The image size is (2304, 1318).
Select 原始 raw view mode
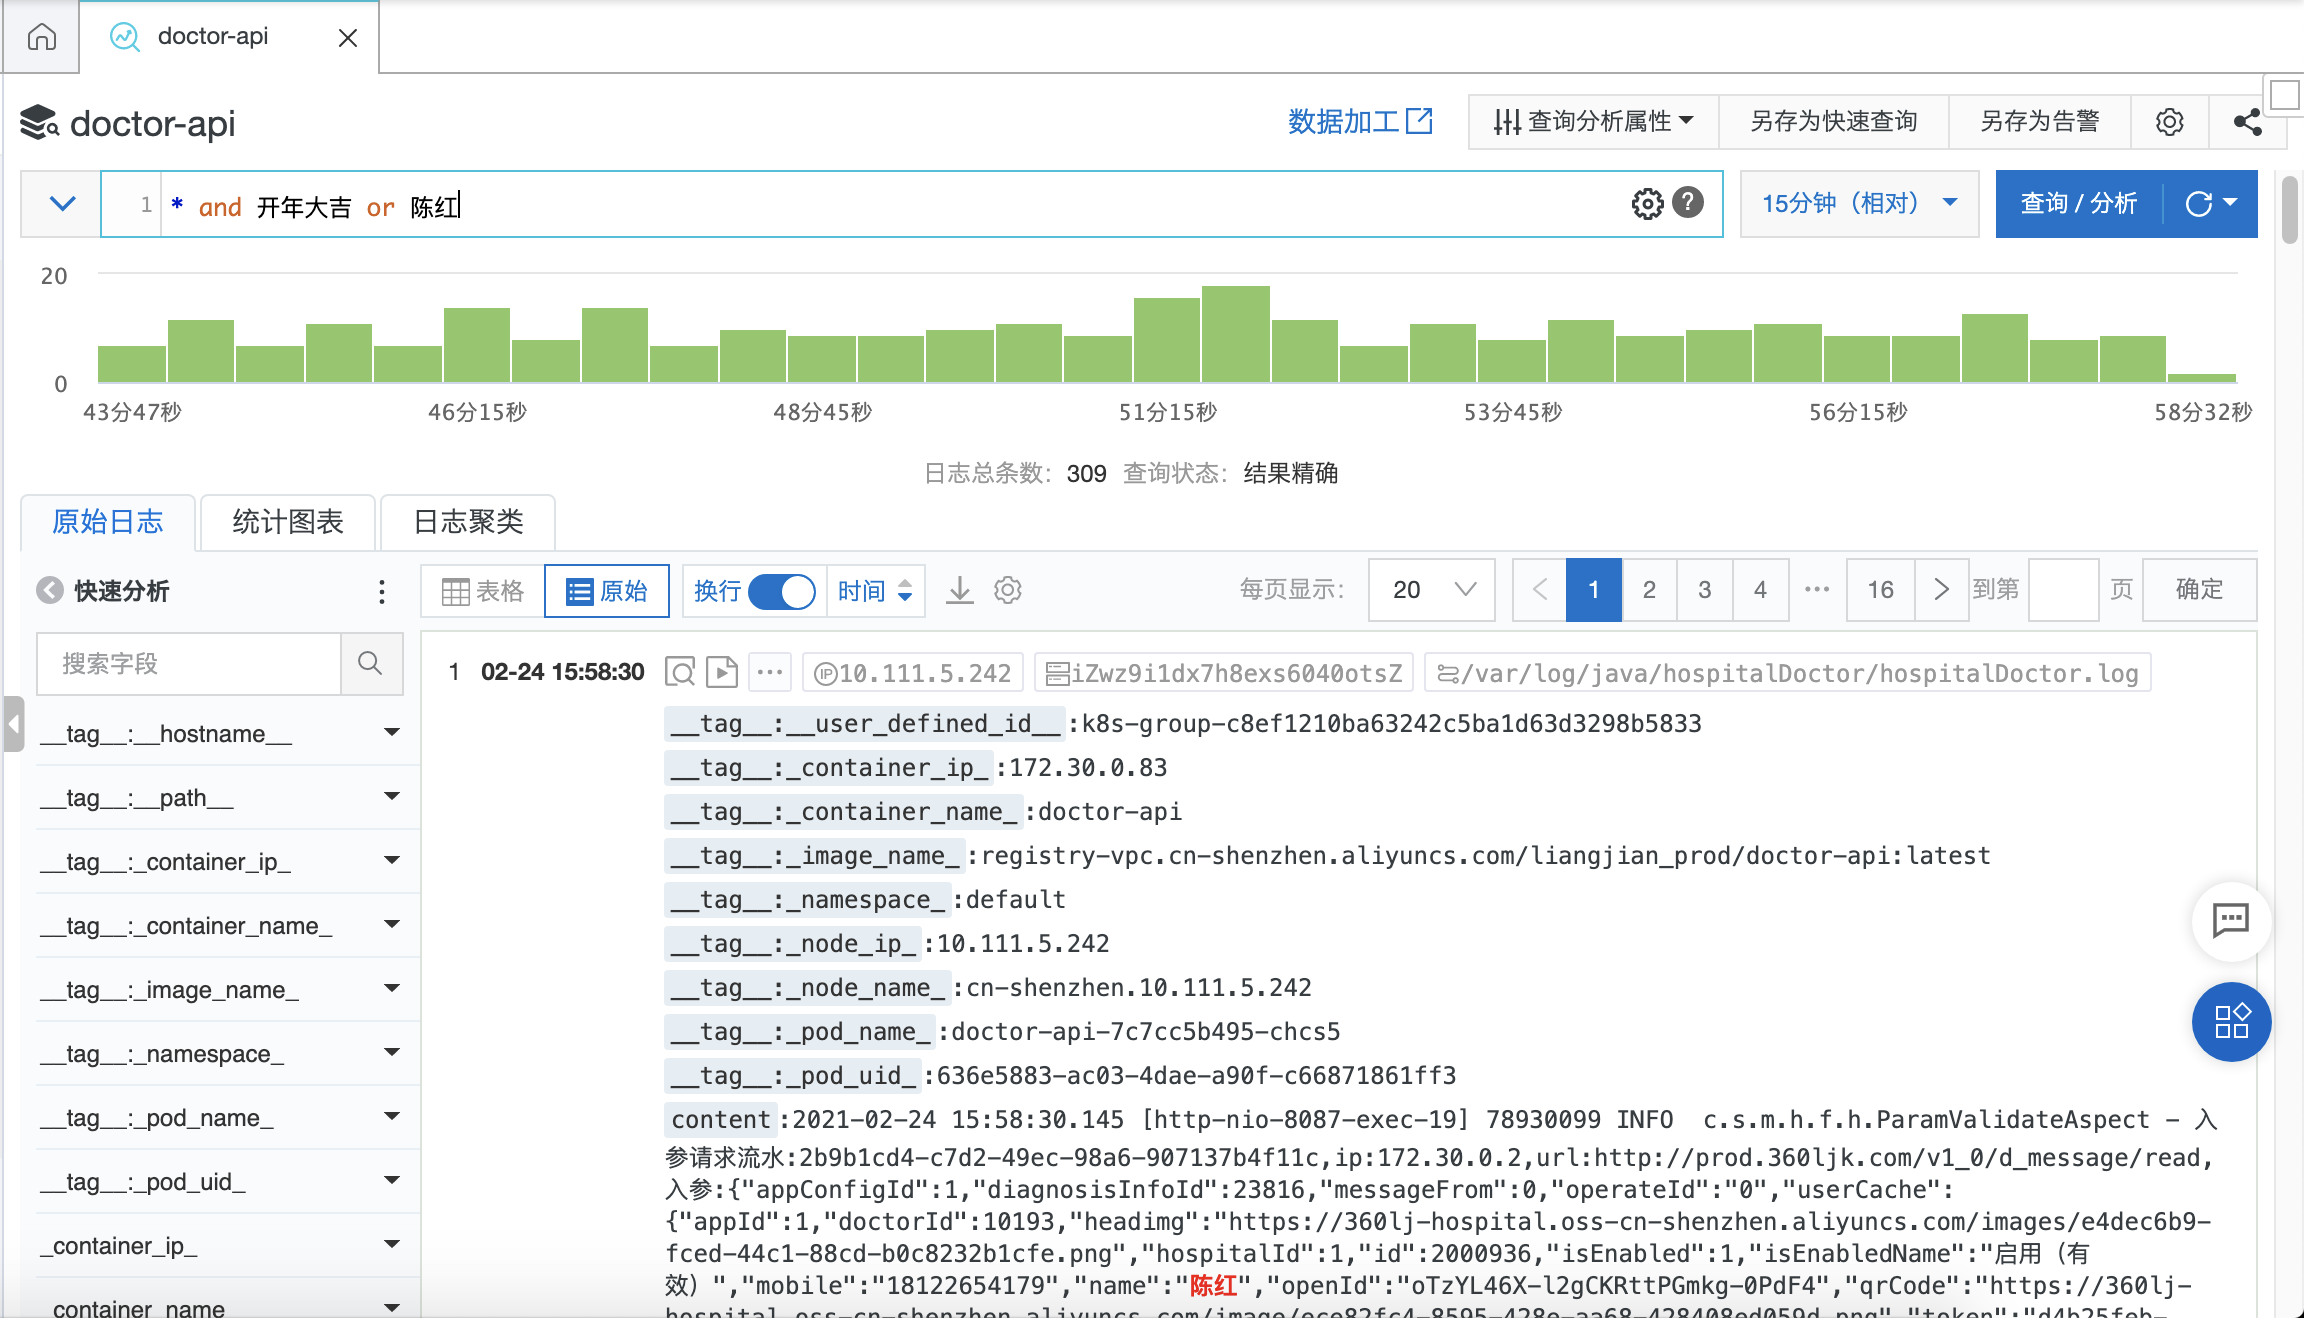point(607,591)
